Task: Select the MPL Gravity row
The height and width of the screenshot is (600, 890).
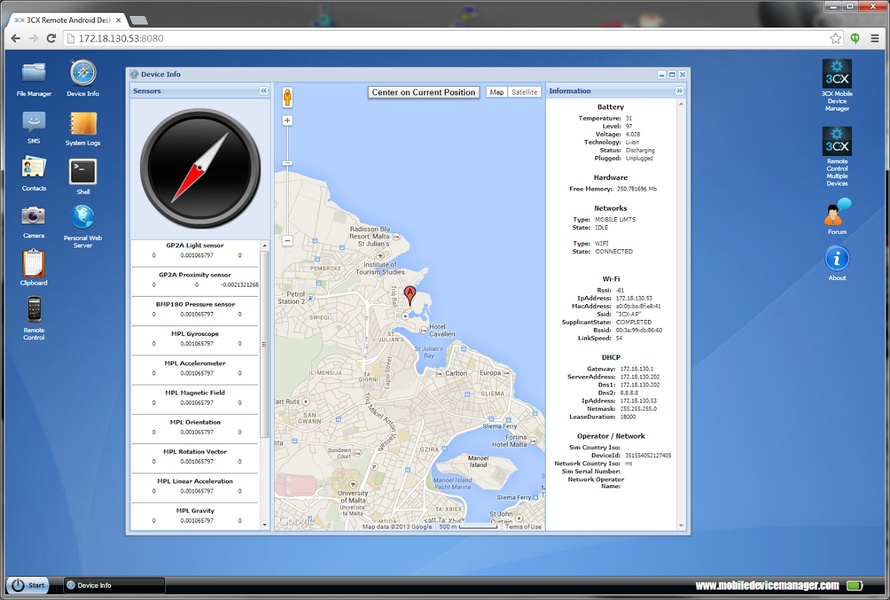Action: (x=195, y=516)
